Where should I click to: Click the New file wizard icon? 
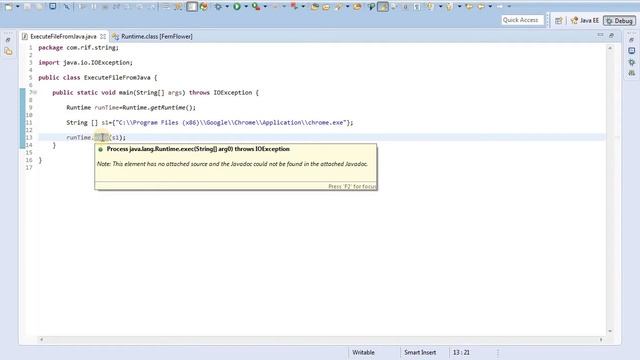[8, 7]
